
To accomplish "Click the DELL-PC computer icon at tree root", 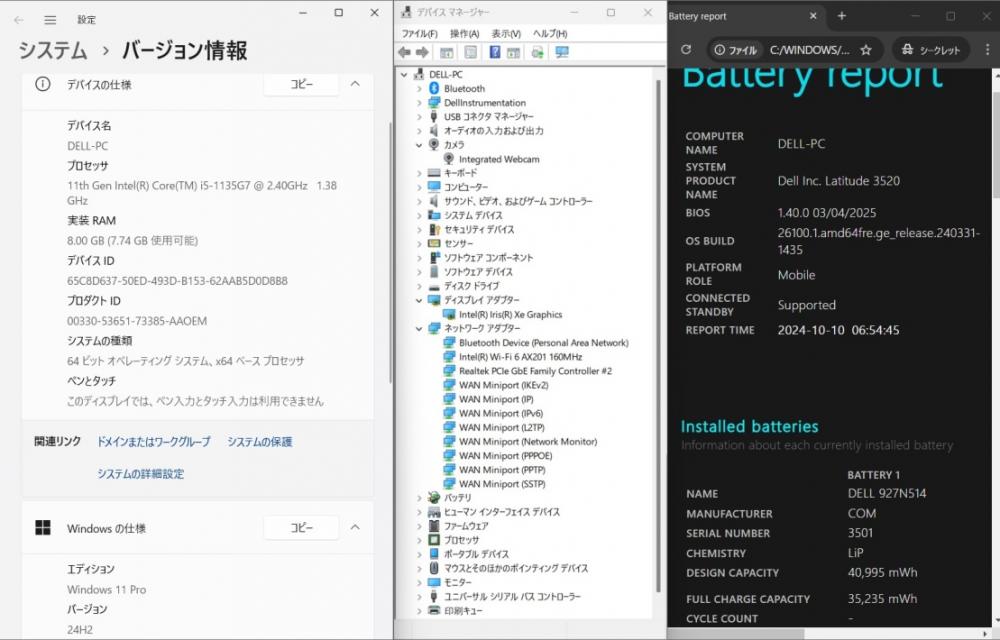I will point(419,75).
